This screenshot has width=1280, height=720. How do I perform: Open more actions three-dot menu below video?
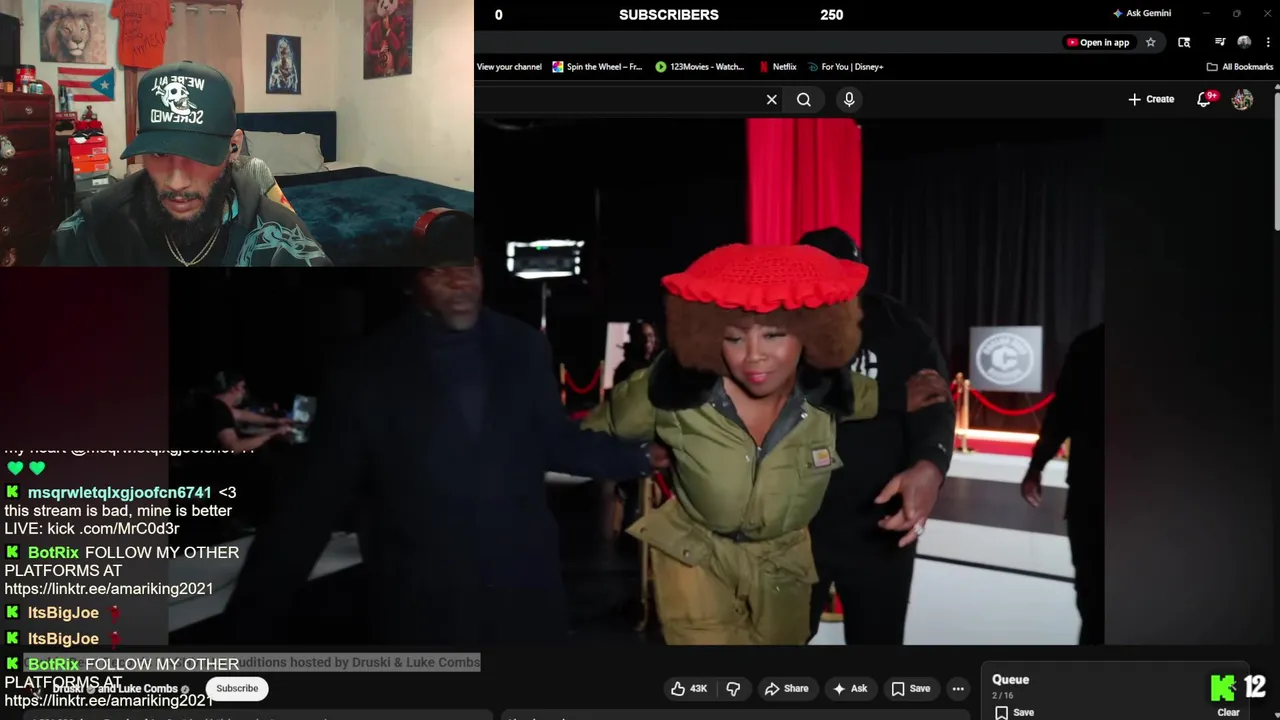958,688
